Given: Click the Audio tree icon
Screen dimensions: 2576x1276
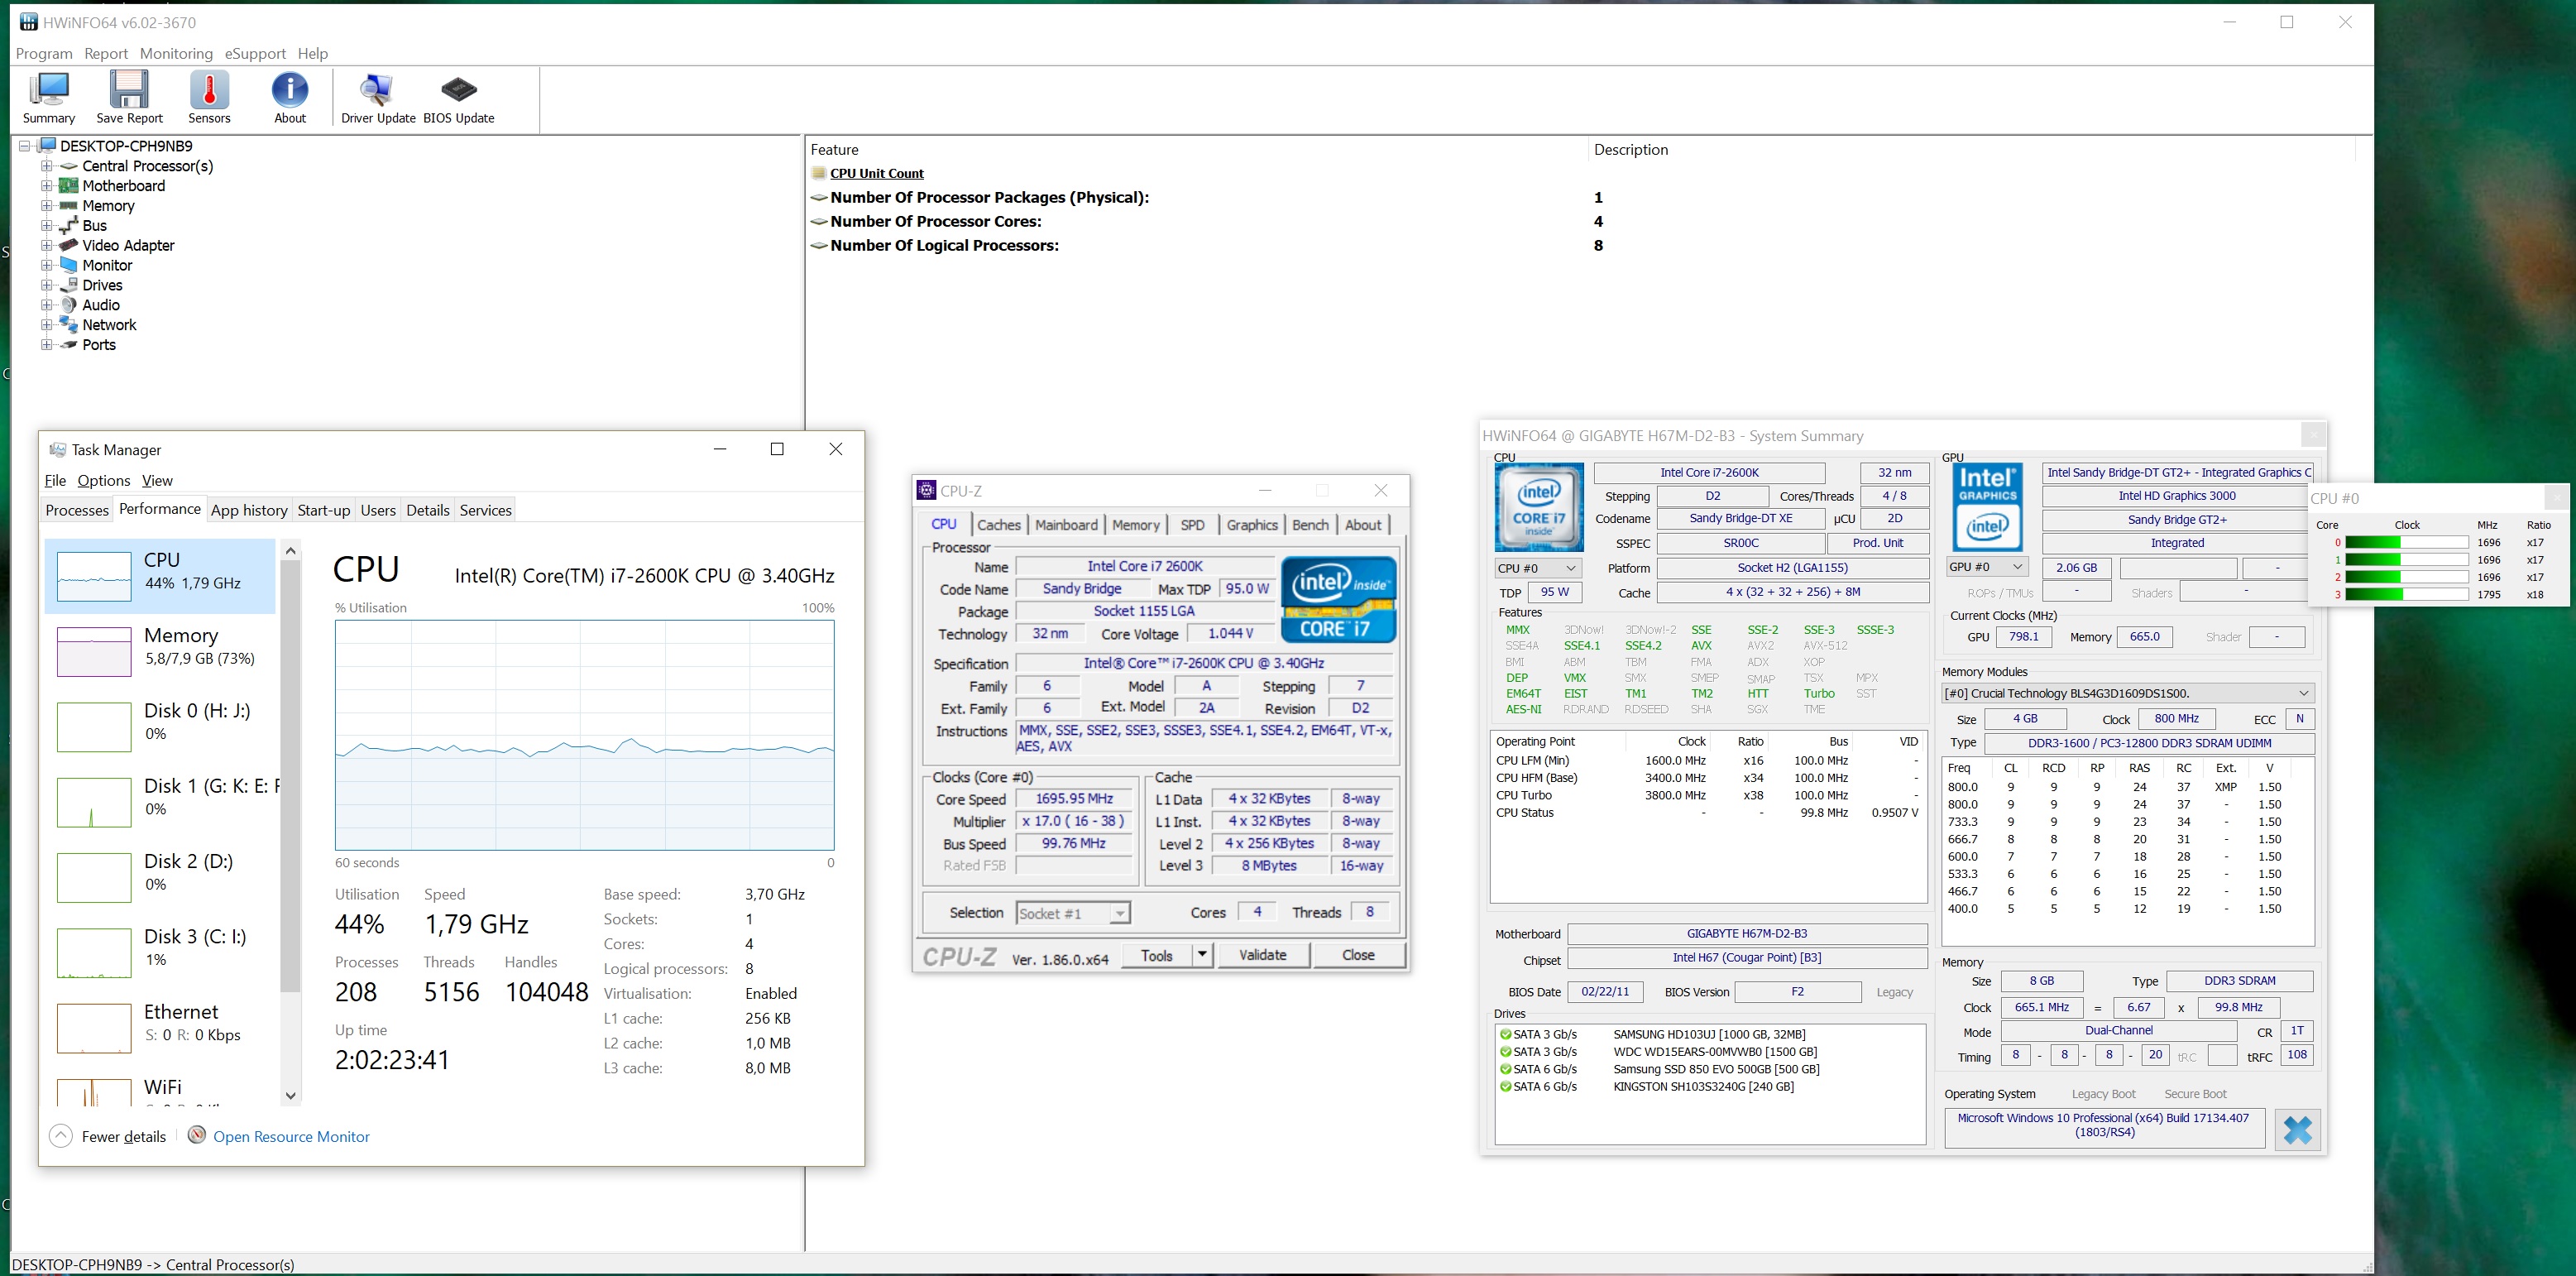Looking at the screenshot, I should click(68, 305).
